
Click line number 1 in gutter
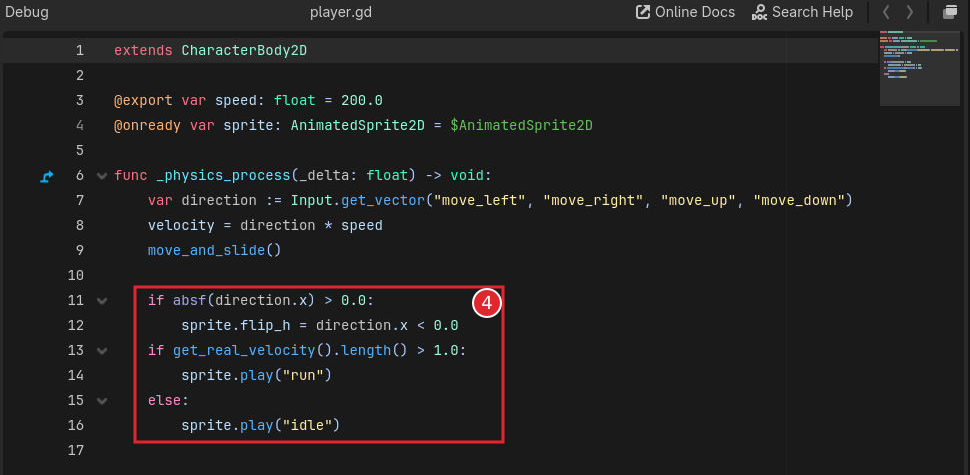coord(80,51)
